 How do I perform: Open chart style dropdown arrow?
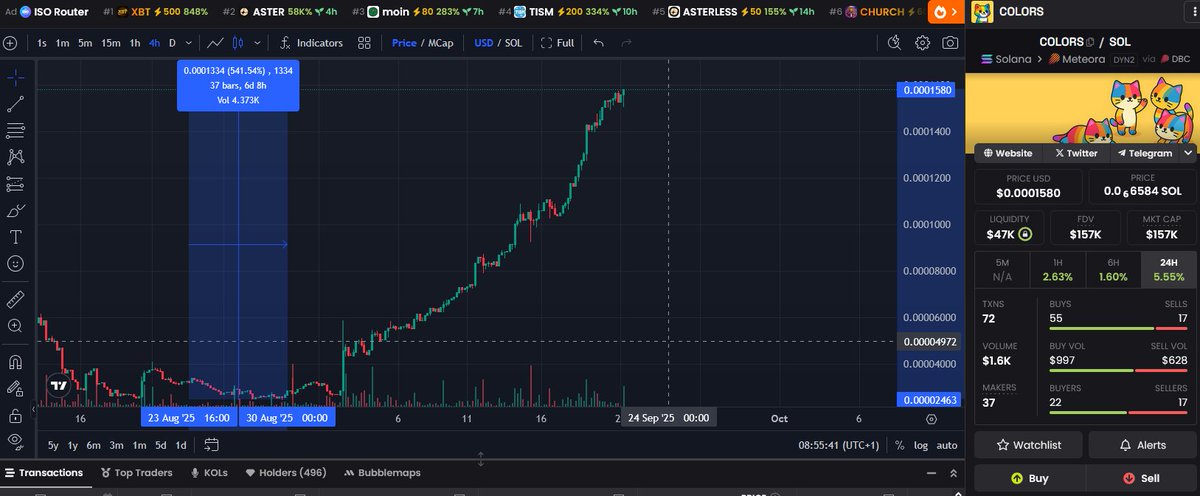(258, 43)
